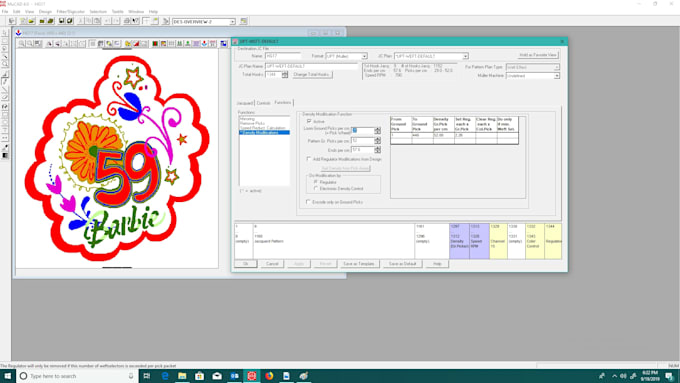The height and width of the screenshot is (383, 680).
Task: Click the save diskette icon in main toolbar
Action: [x=61, y=21]
